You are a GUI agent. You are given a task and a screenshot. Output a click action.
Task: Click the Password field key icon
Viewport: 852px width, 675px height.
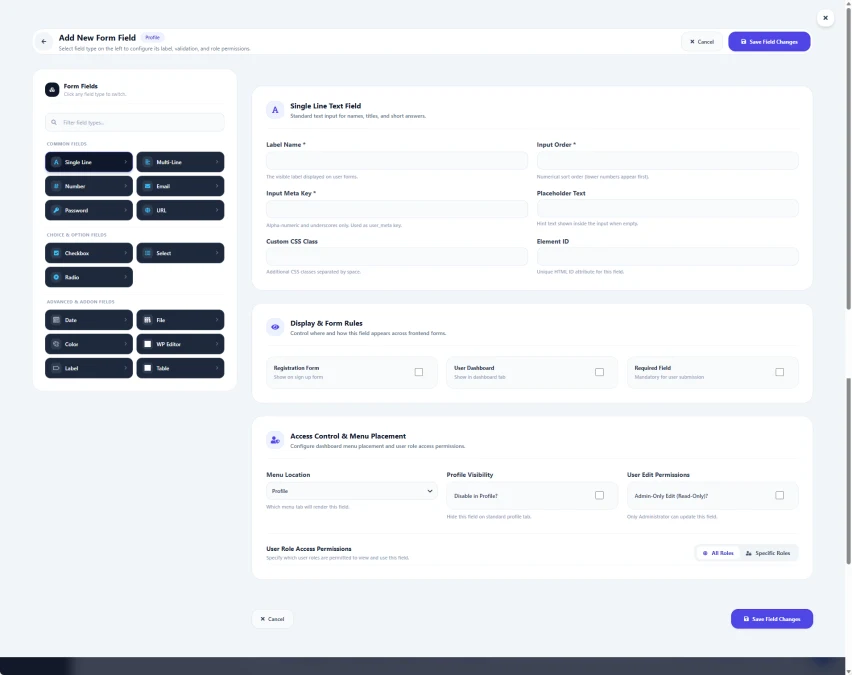pos(56,210)
